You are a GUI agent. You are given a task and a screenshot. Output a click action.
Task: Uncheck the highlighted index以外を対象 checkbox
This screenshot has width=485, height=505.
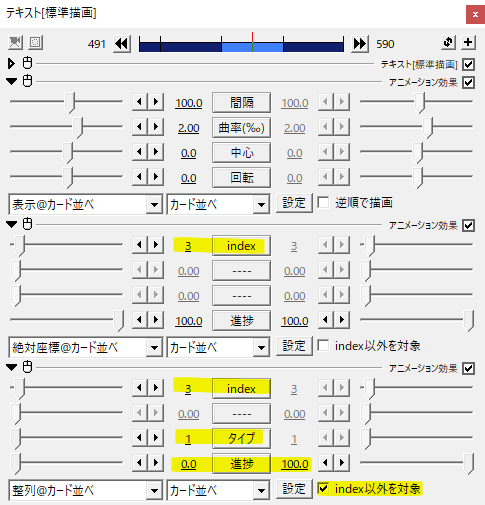323,489
